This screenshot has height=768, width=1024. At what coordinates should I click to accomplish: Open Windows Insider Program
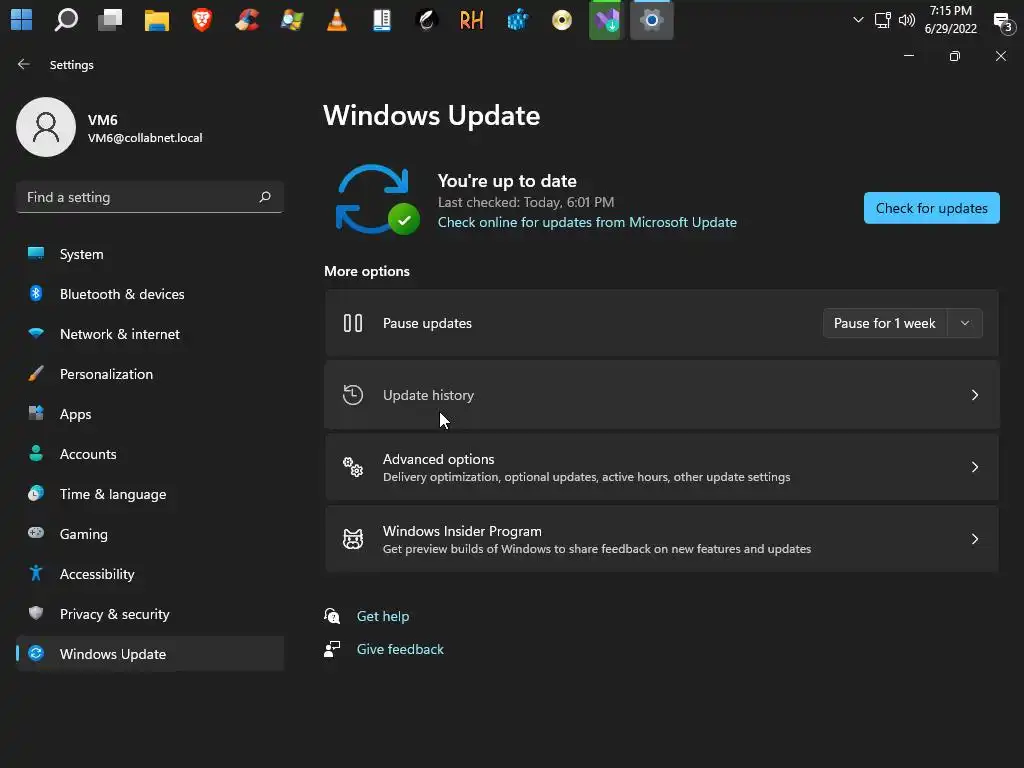pyautogui.click(x=662, y=539)
